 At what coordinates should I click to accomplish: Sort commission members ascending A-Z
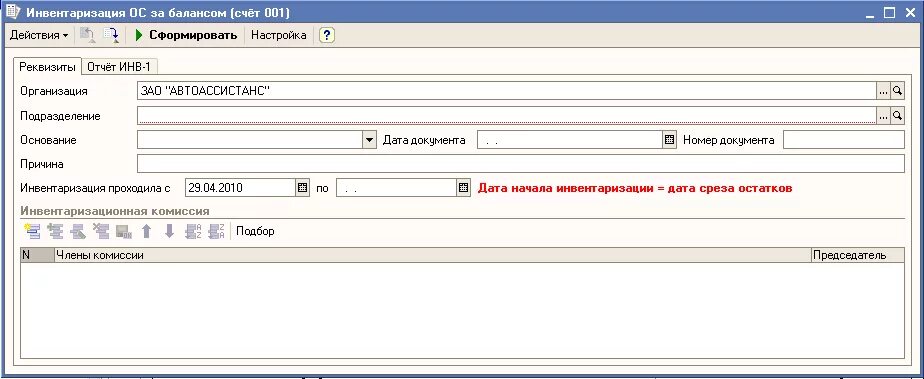pos(193,232)
